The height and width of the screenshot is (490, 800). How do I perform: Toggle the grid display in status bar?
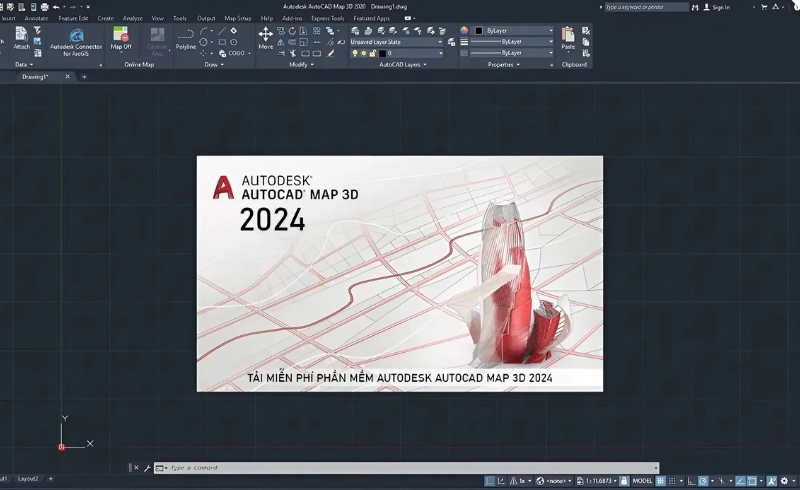pyautogui.click(x=660, y=481)
